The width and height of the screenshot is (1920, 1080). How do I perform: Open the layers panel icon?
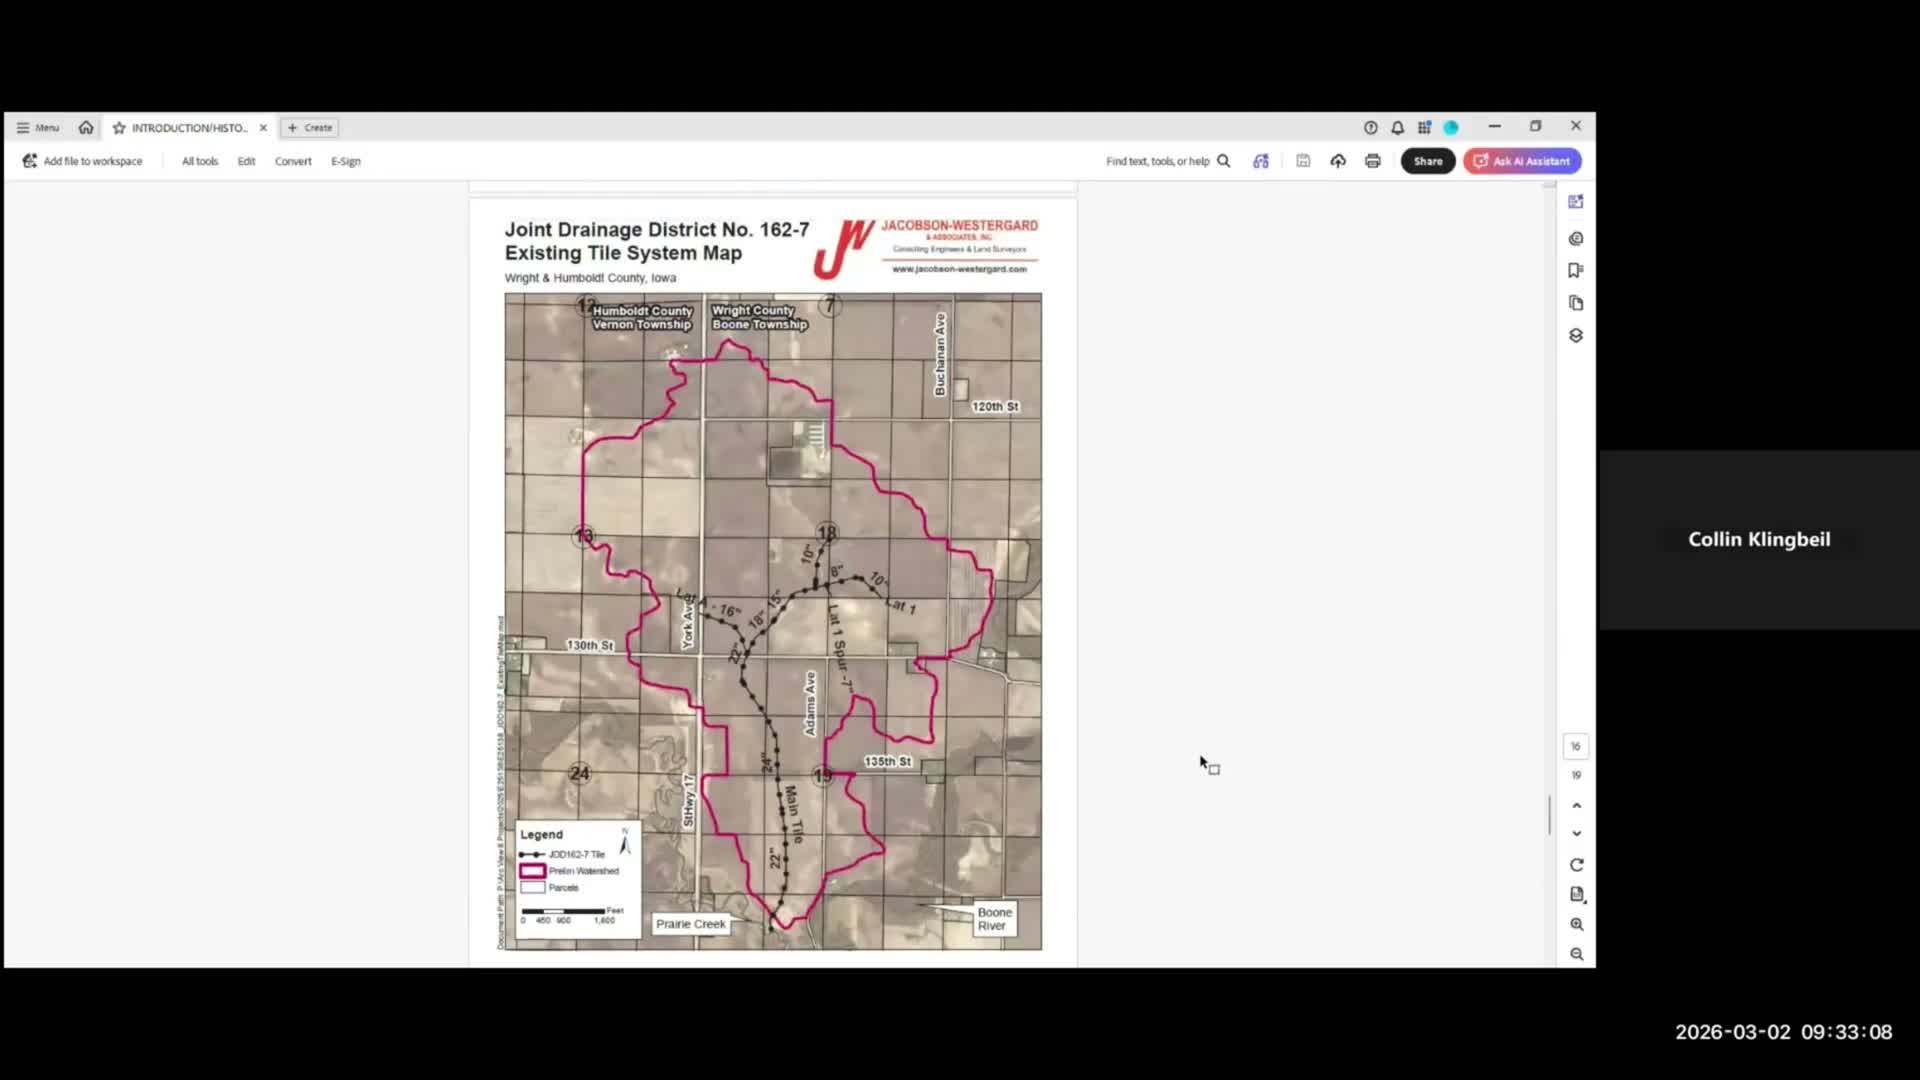tap(1576, 336)
